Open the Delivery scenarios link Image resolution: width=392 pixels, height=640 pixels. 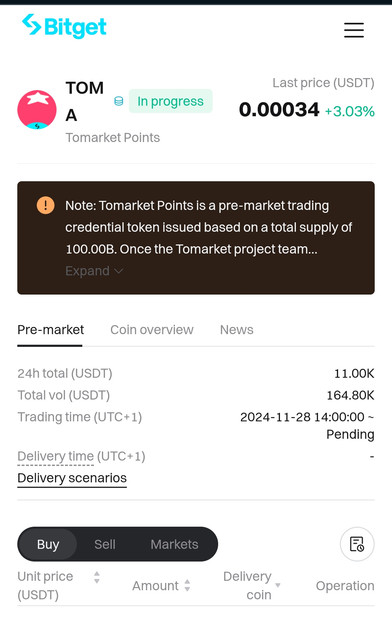coord(72,478)
